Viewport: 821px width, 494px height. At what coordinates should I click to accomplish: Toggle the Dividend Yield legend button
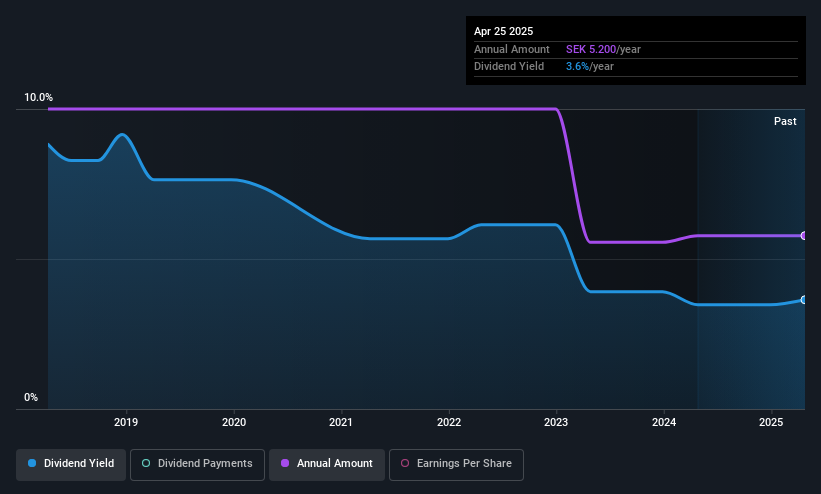coord(71,464)
